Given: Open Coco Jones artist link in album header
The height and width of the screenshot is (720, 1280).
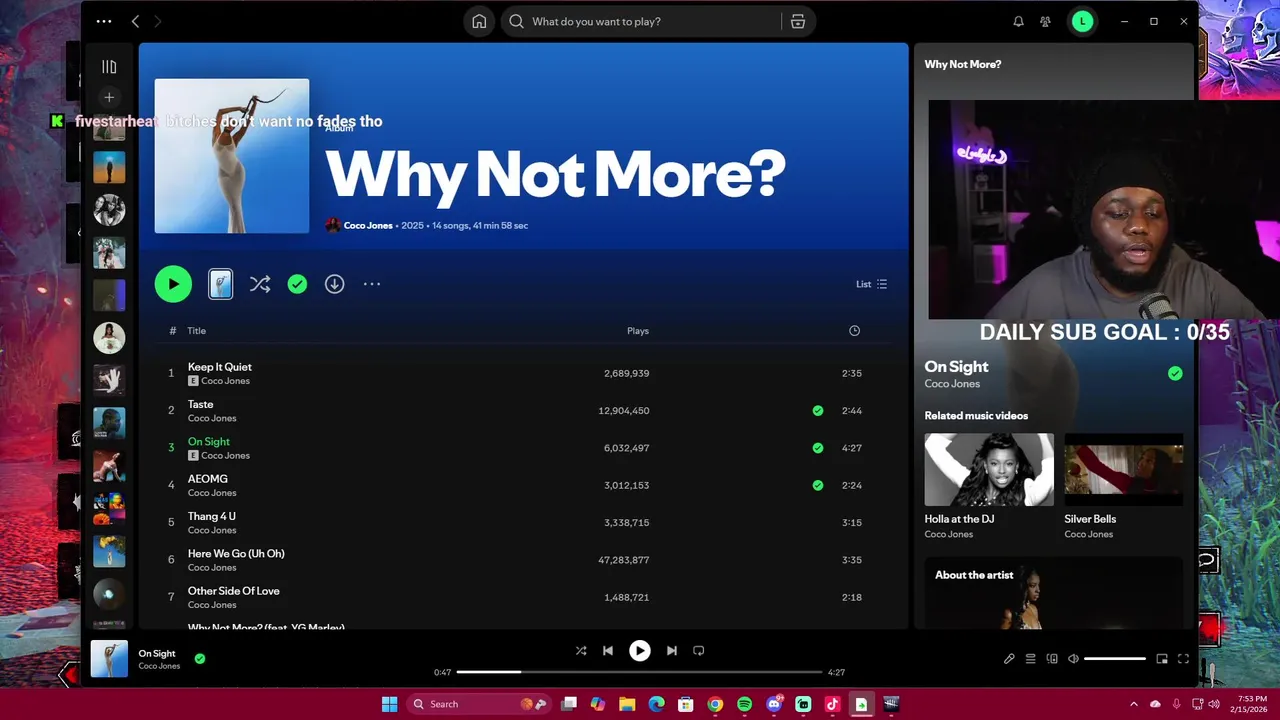Looking at the screenshot, I should 368,225.
